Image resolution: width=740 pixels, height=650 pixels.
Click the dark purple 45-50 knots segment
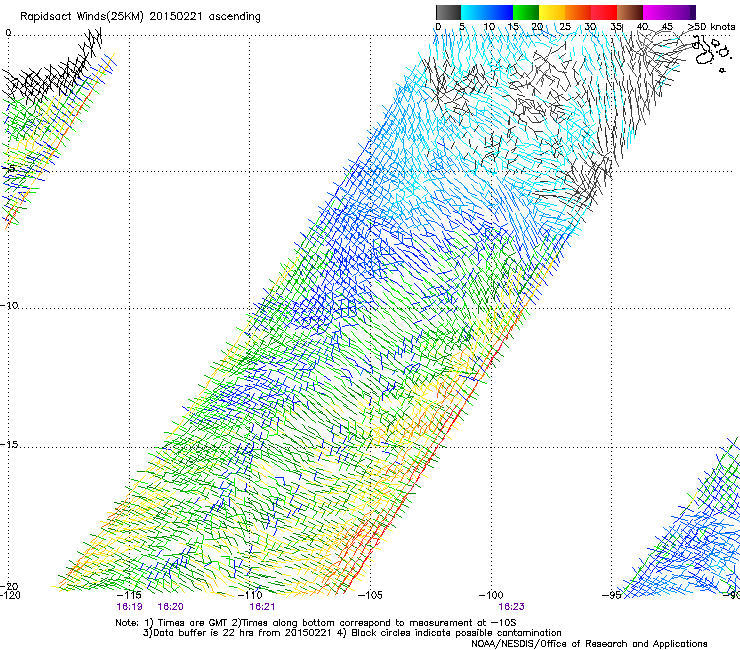tap(682, 12)
